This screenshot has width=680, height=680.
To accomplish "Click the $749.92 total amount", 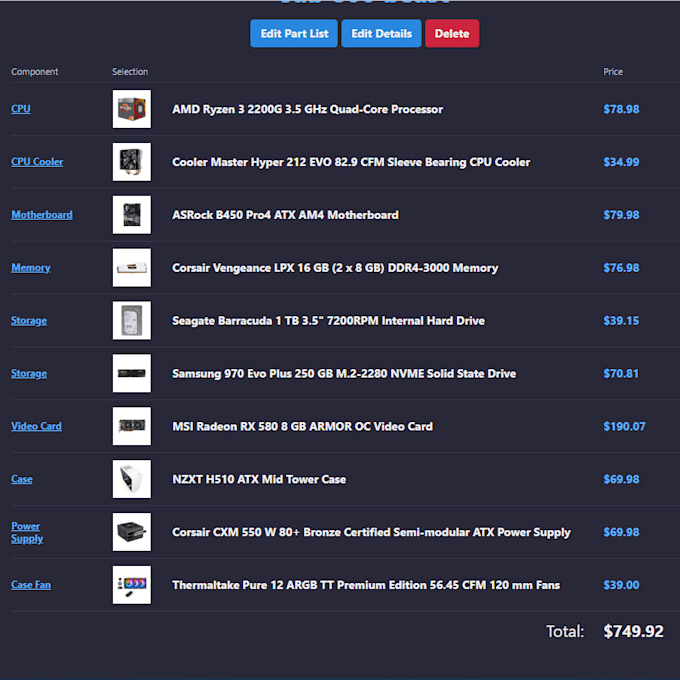I will (633, 631).
